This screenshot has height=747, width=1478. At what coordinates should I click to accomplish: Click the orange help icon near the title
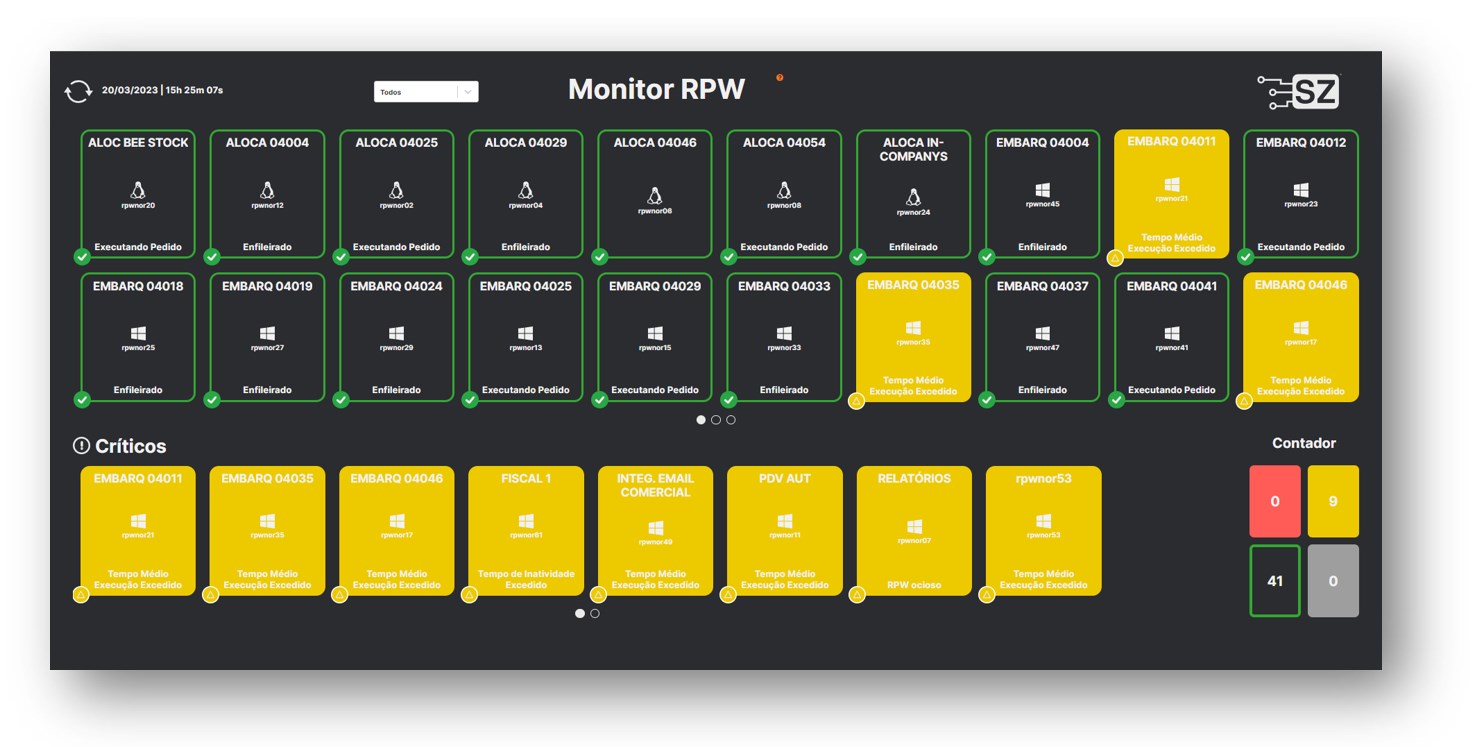click(x=780, y=77)
